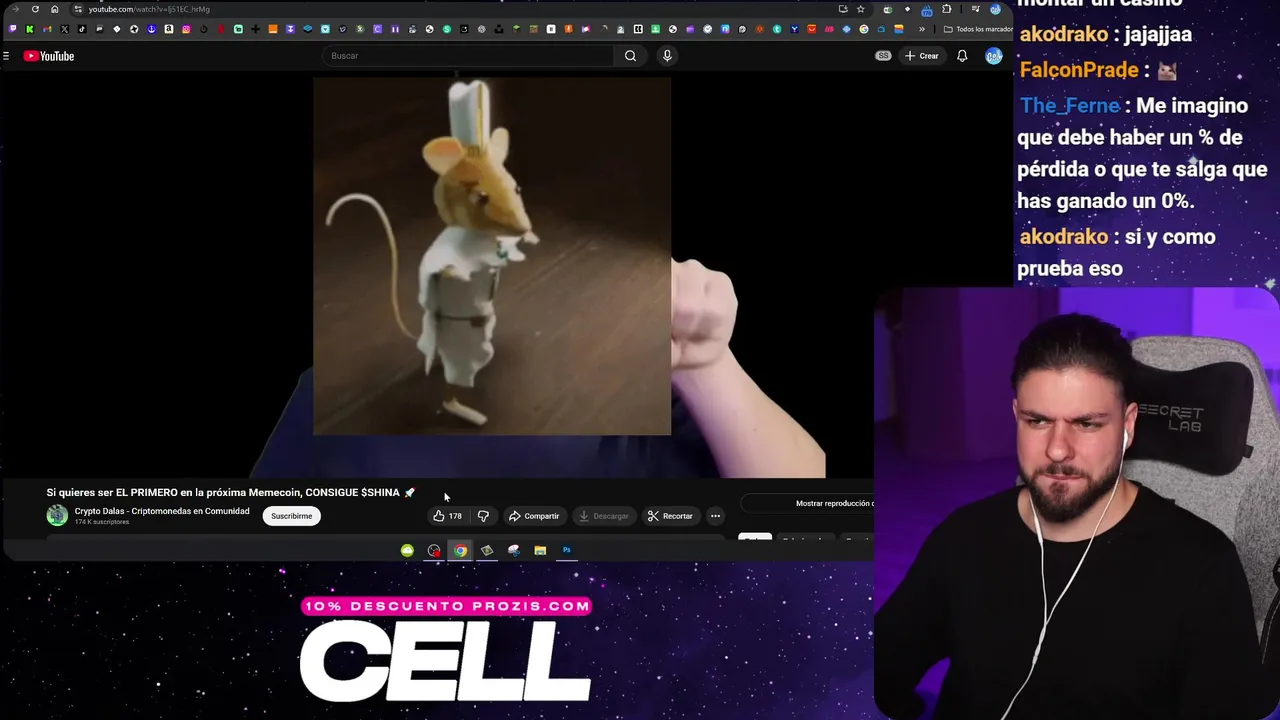Focus the Buscar search field
This screenshot has height=720, width=1280.
pos(470,56)
